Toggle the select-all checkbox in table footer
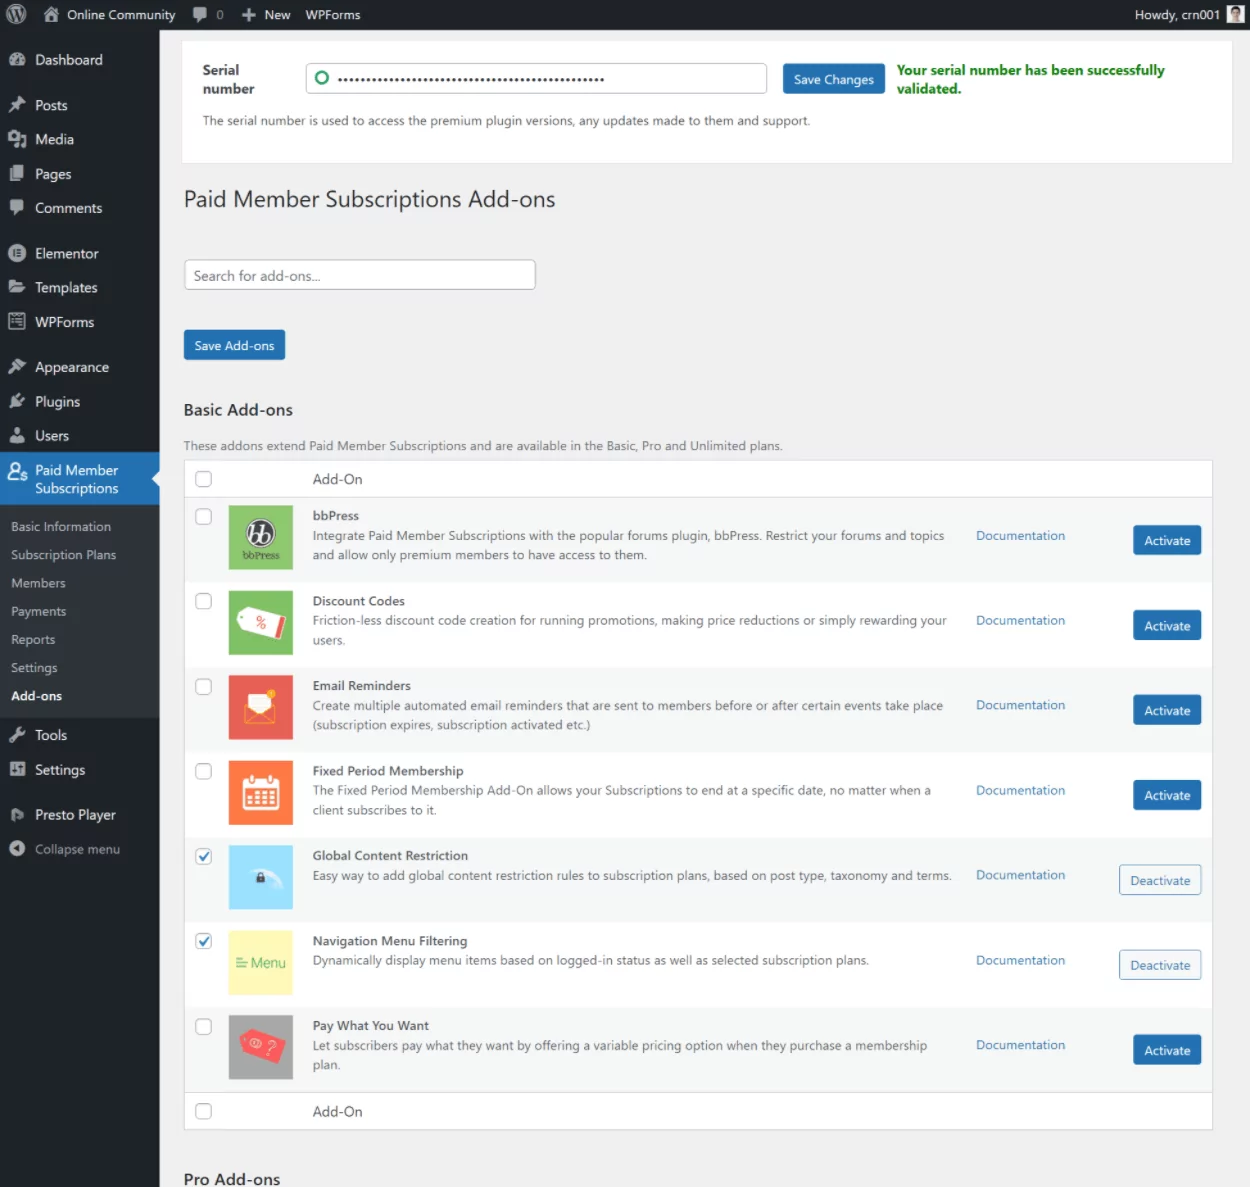Screen dimensions: 1250x1187 pyautogui.click(x=204, y=1111)
